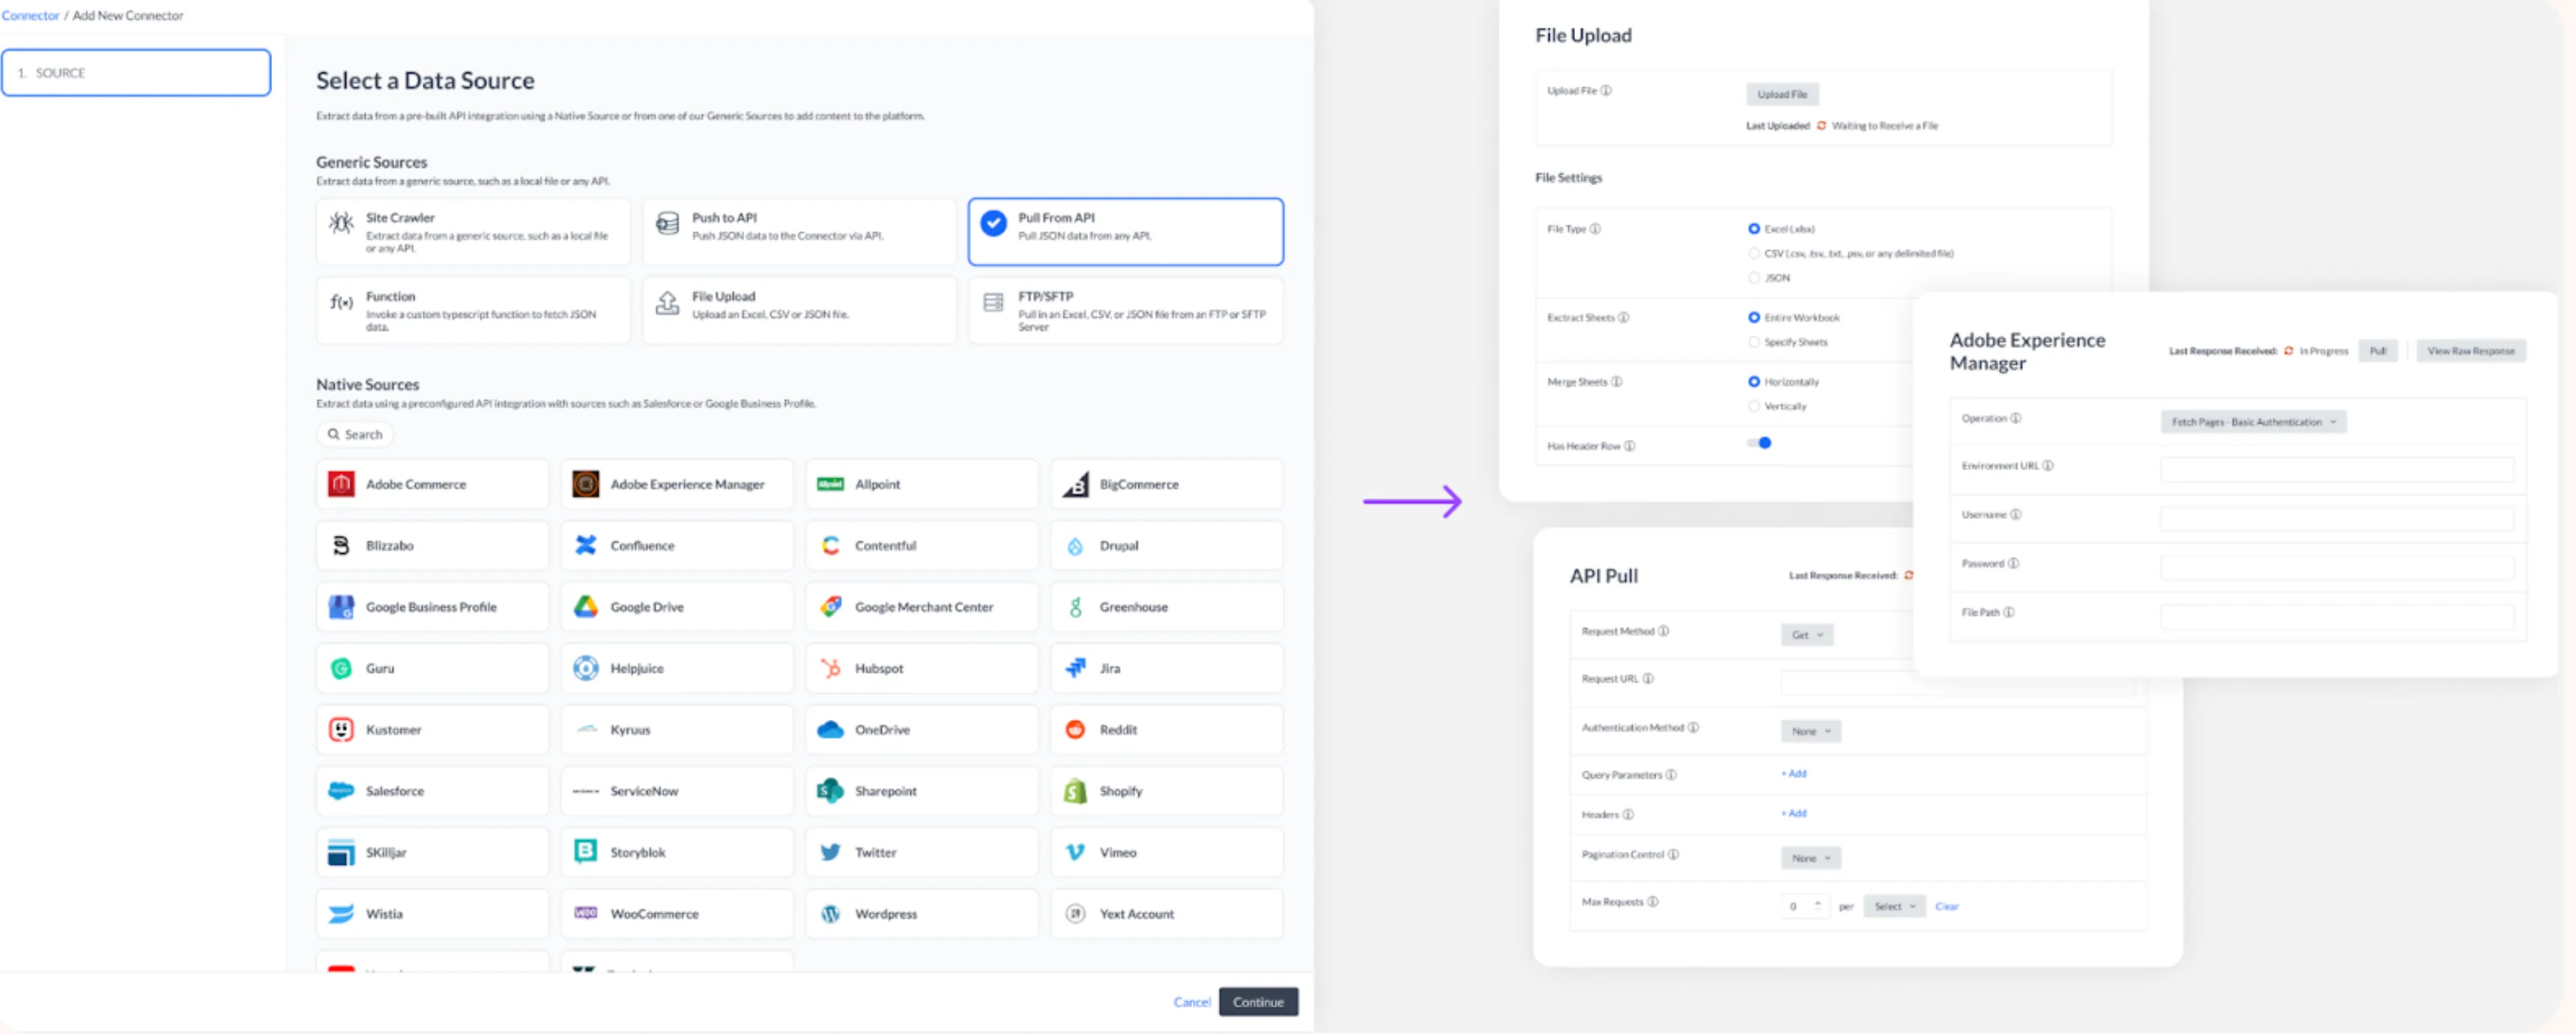Pick the Allpoint source icon
The height and width of the screenshot is (1034, 2576).
click(x=830, y=484)
